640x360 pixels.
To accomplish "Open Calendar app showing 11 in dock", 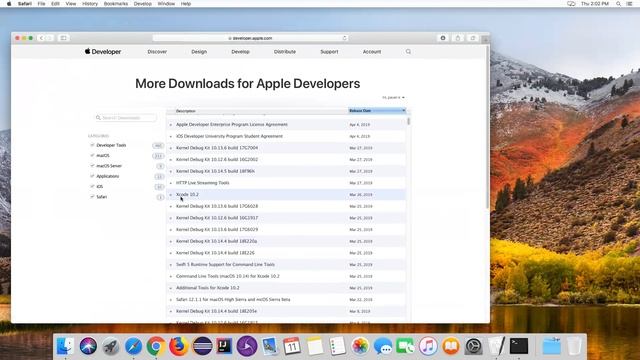I will tap(292, 346).
